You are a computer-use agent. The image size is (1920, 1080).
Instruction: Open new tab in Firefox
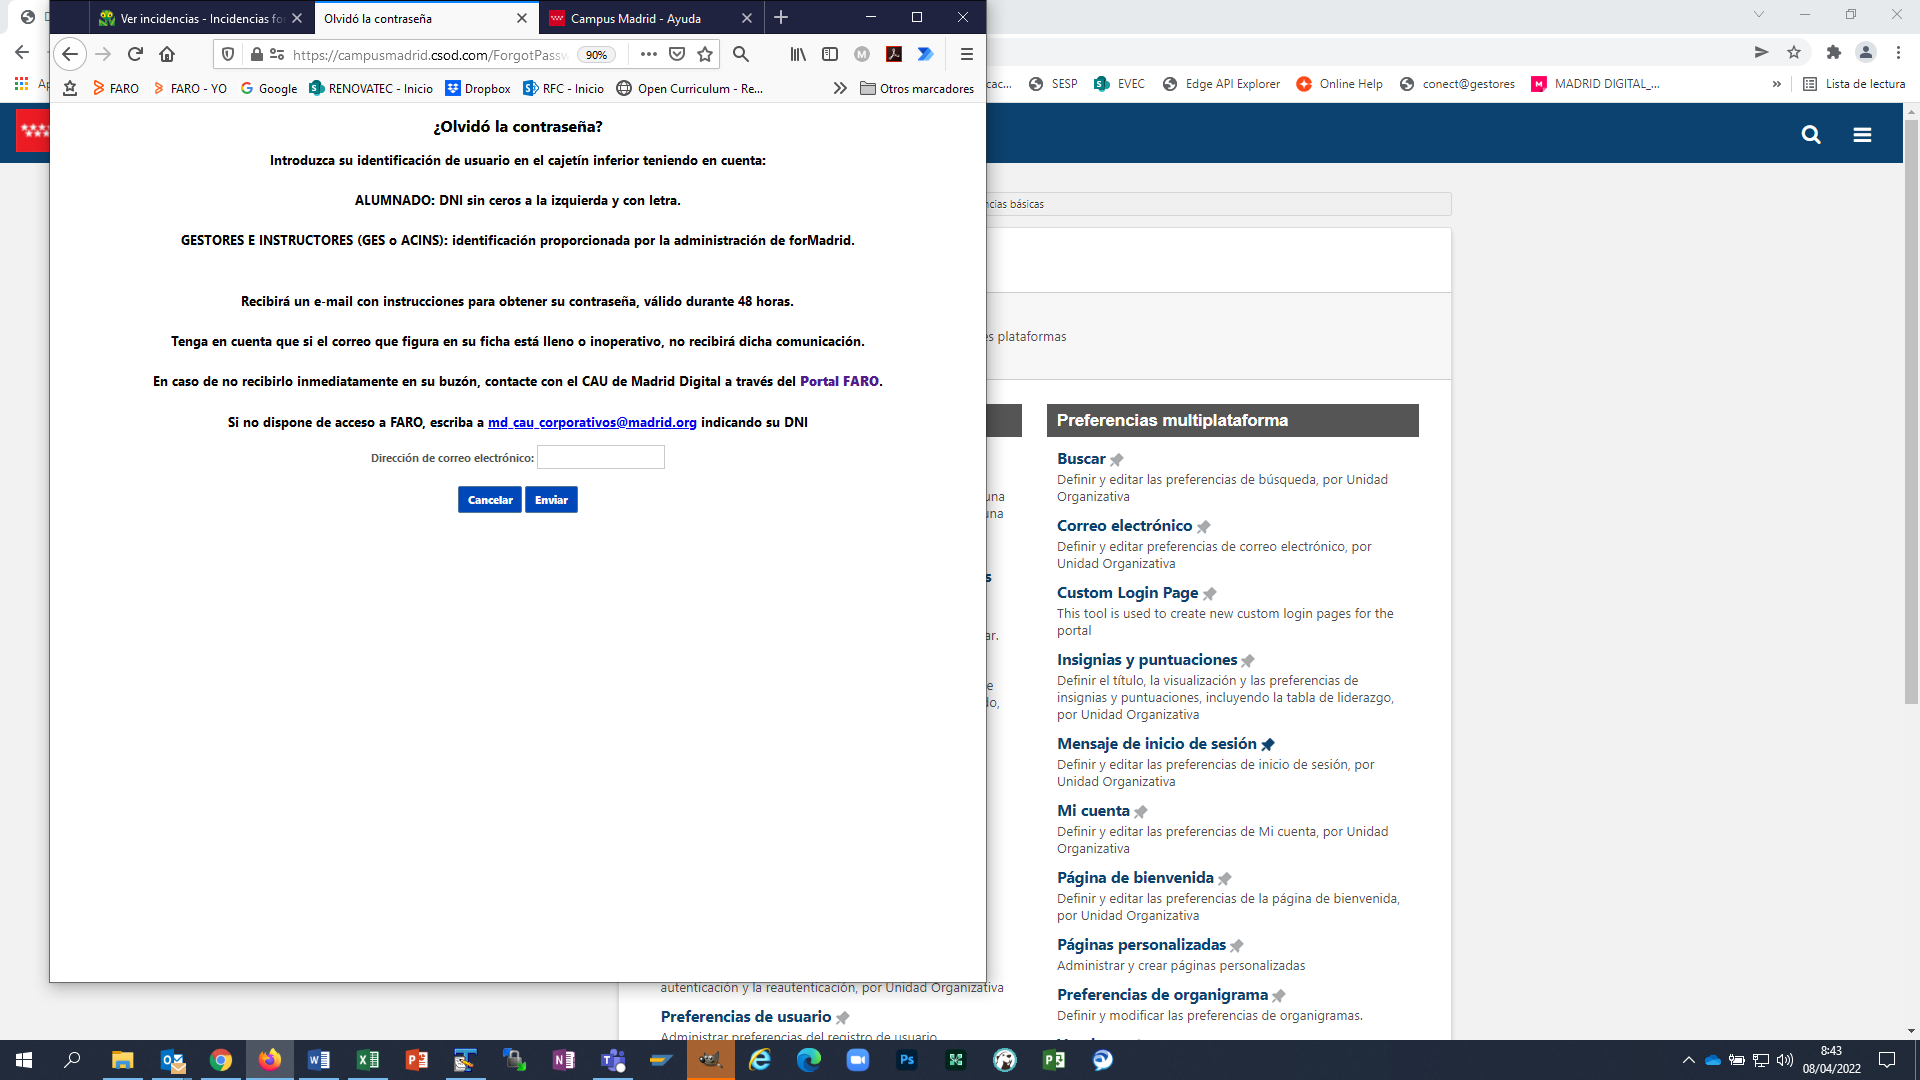(x=781, y=18)
